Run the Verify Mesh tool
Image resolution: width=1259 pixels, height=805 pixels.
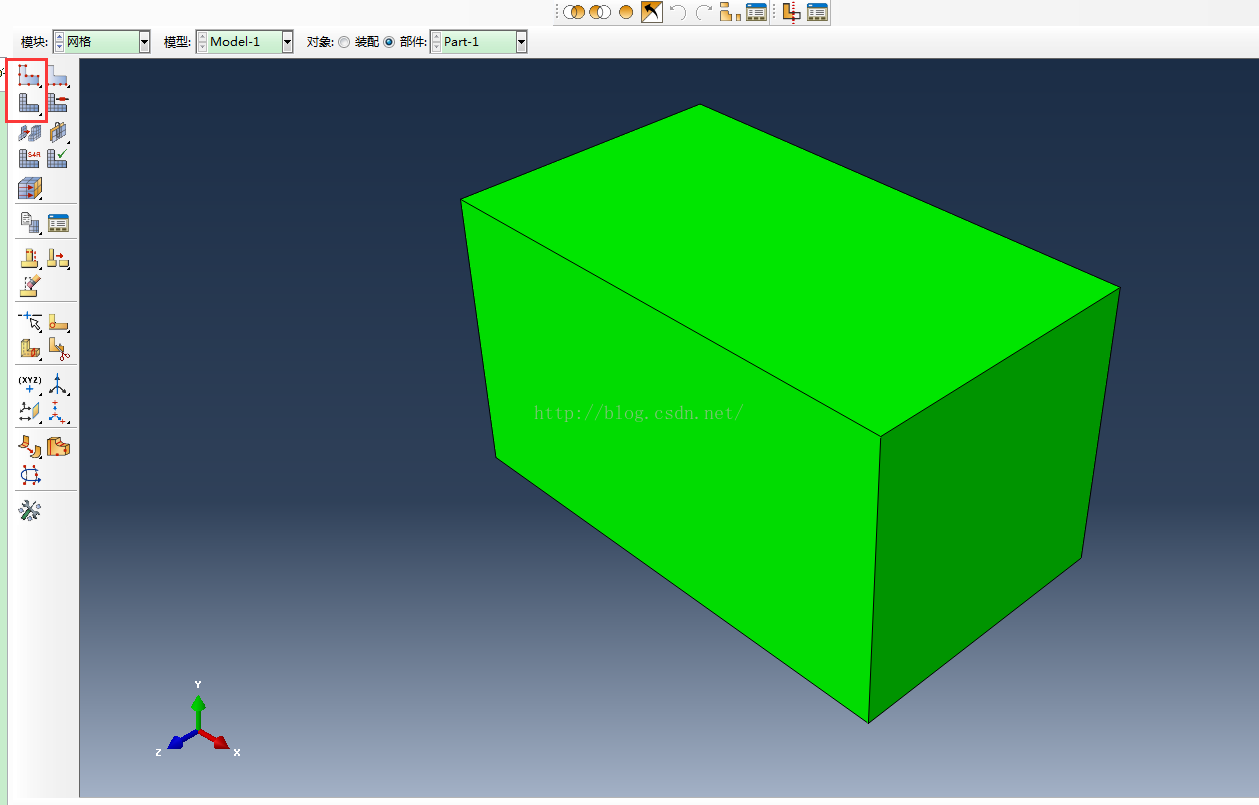(x=57, y=158)
